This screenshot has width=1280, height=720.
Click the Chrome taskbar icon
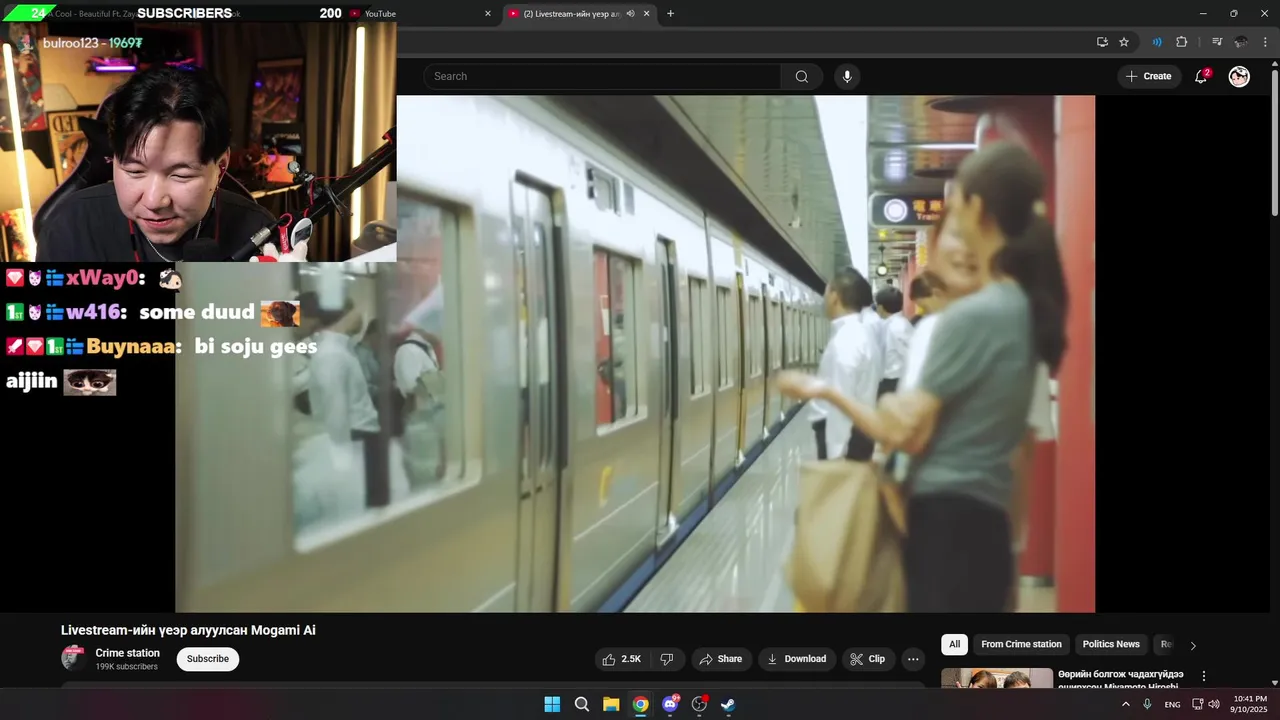(640, 704)
